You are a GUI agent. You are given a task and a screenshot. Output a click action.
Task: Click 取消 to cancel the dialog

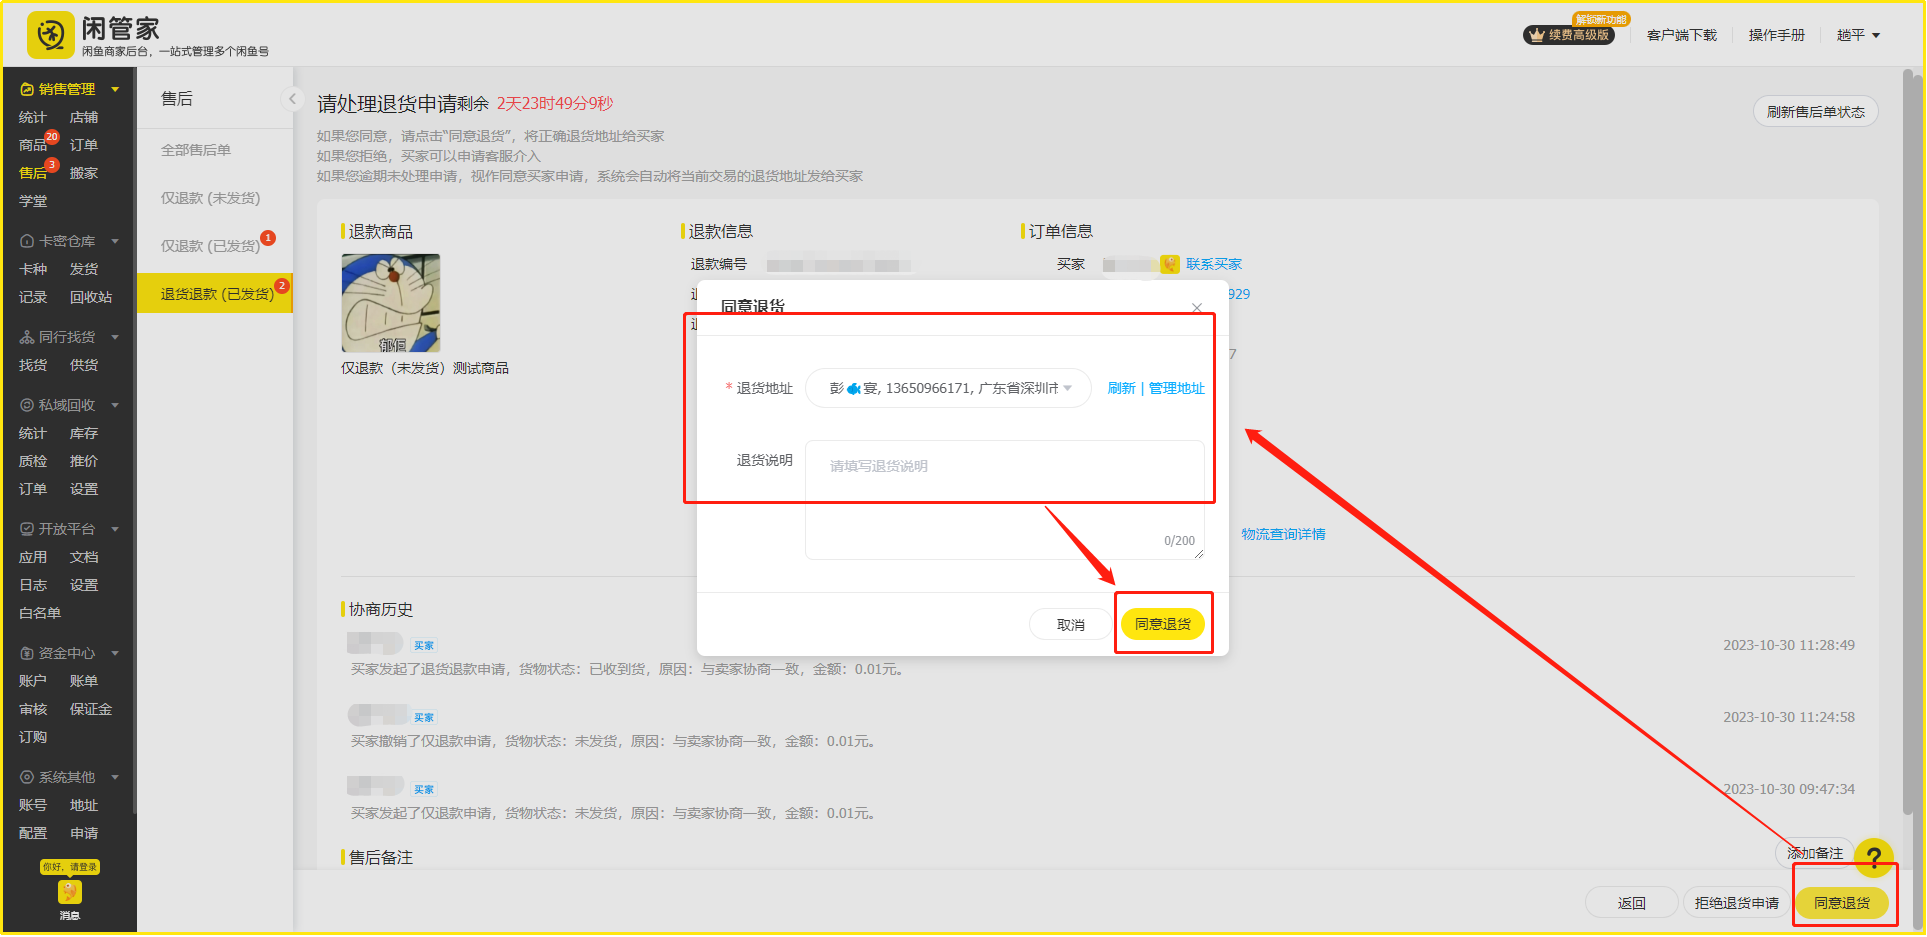pos(1070,625)
